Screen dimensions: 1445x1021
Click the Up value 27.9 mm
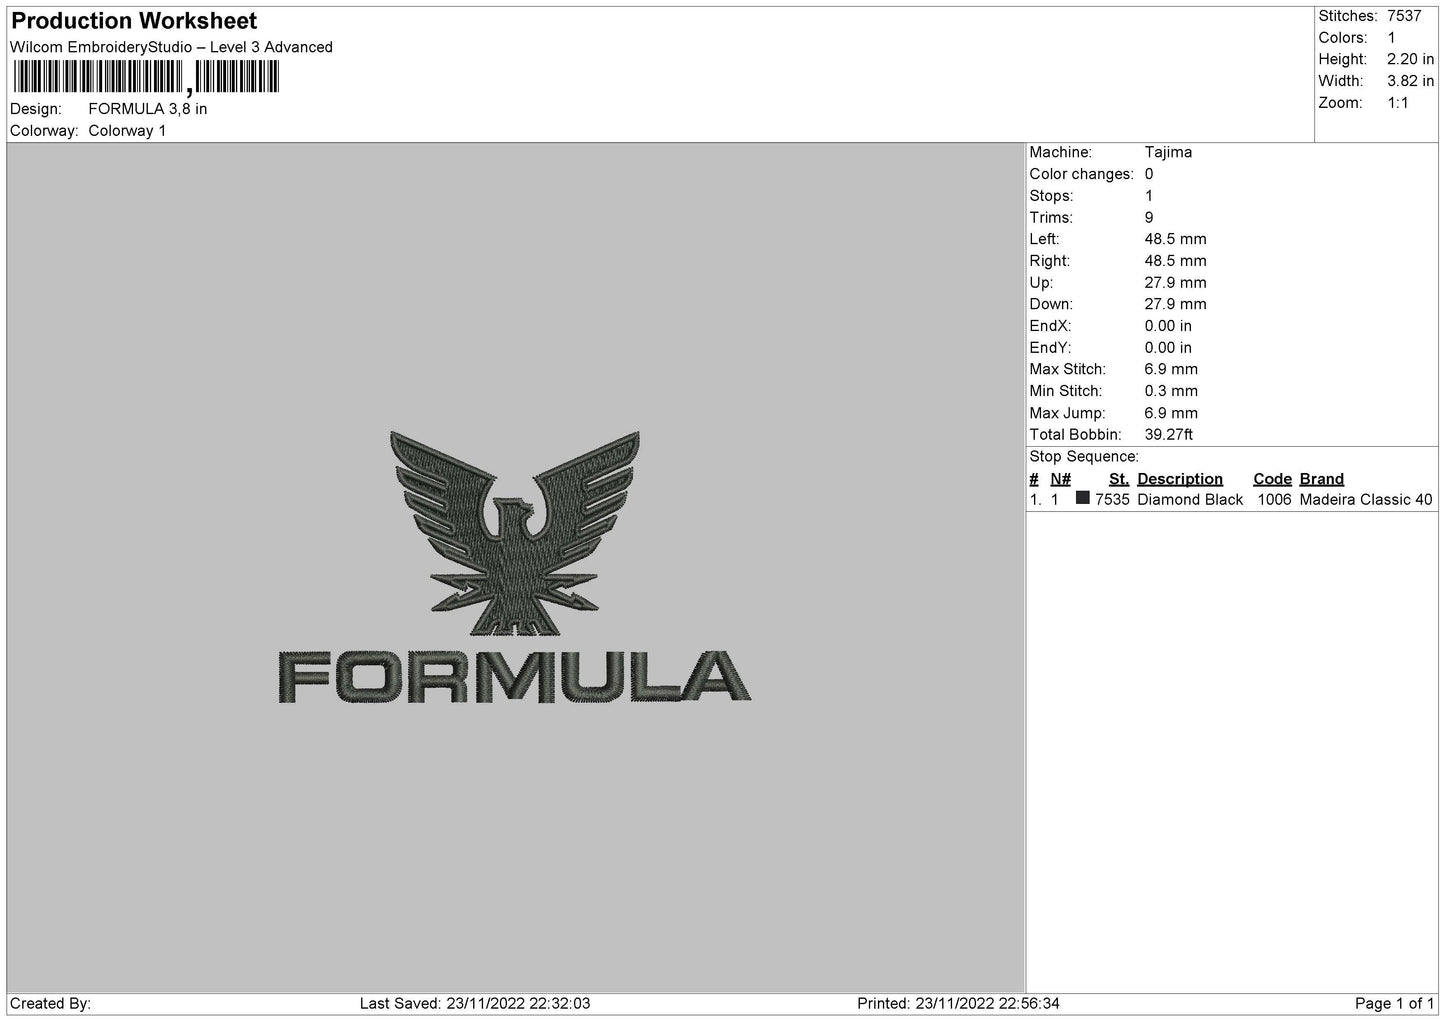tap(1175, 283)
